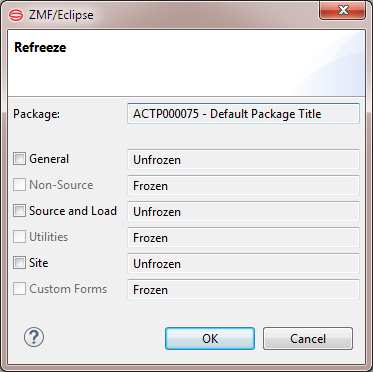Screen dimensions: 373x372
Task: Enable the General checkbox
Action: tap(19, 159)
